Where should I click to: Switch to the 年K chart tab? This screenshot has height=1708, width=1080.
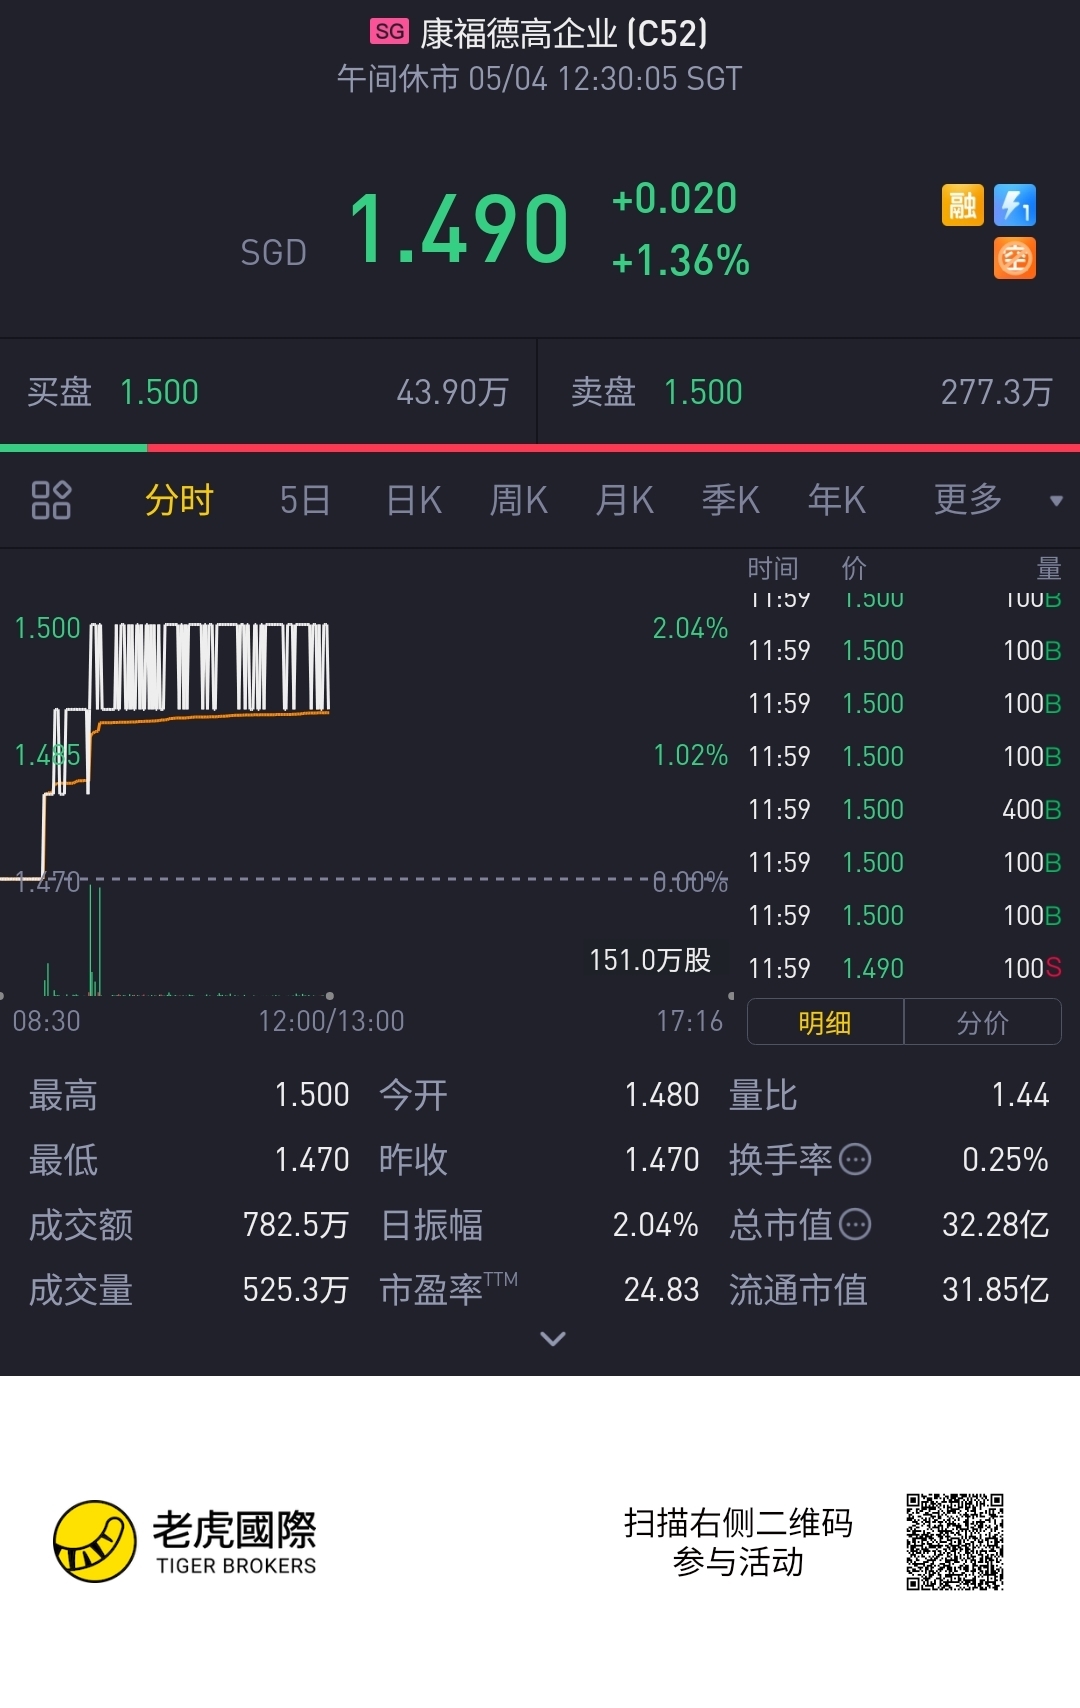click(837, 499)
